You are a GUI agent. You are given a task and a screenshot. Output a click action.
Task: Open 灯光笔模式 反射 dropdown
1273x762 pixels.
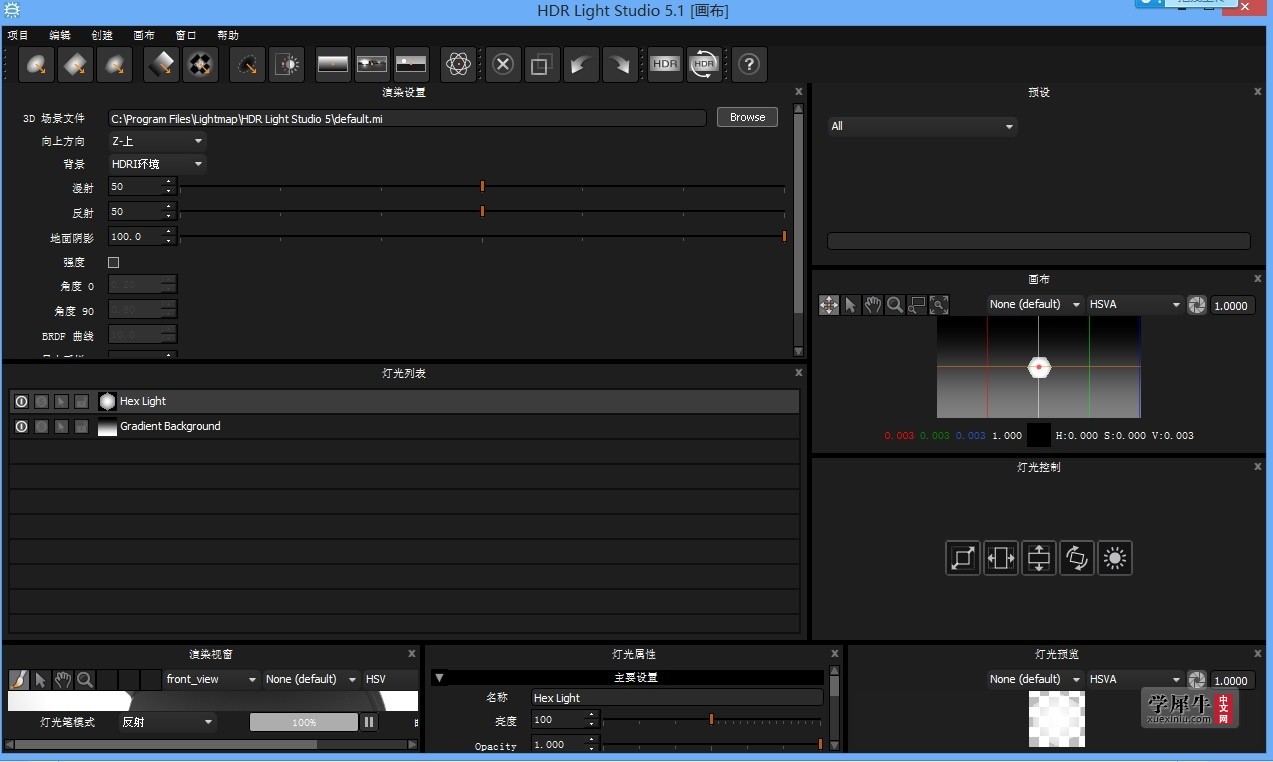coord(167,722)
